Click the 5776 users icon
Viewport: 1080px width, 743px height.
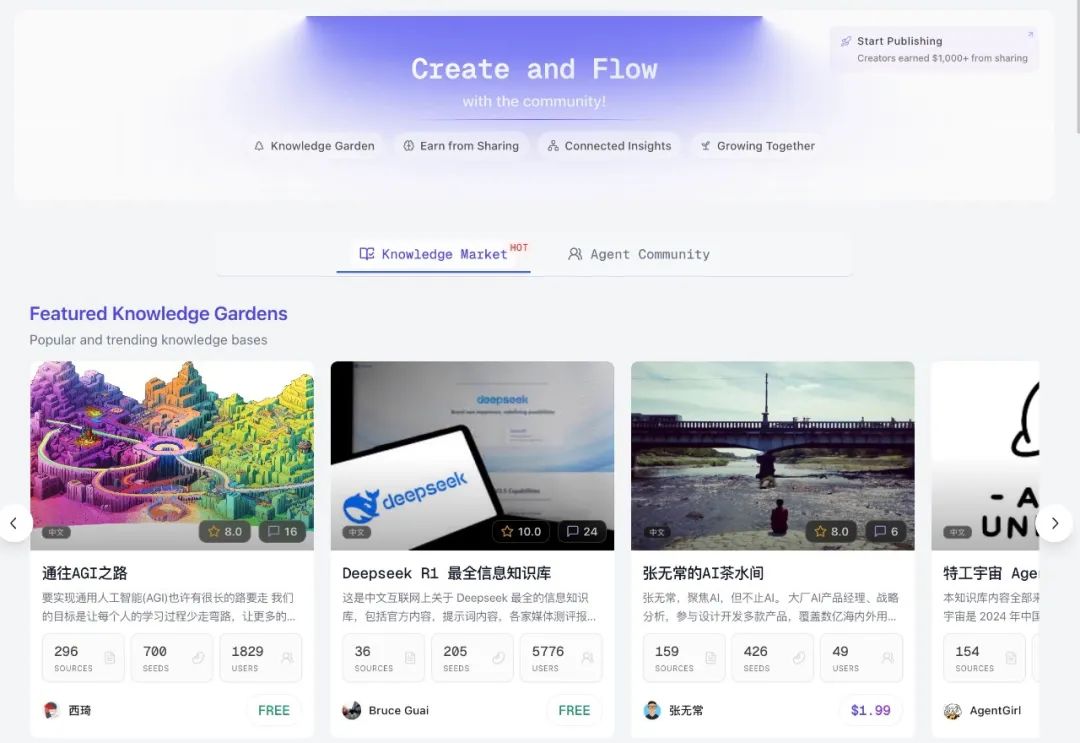[588, 658]
